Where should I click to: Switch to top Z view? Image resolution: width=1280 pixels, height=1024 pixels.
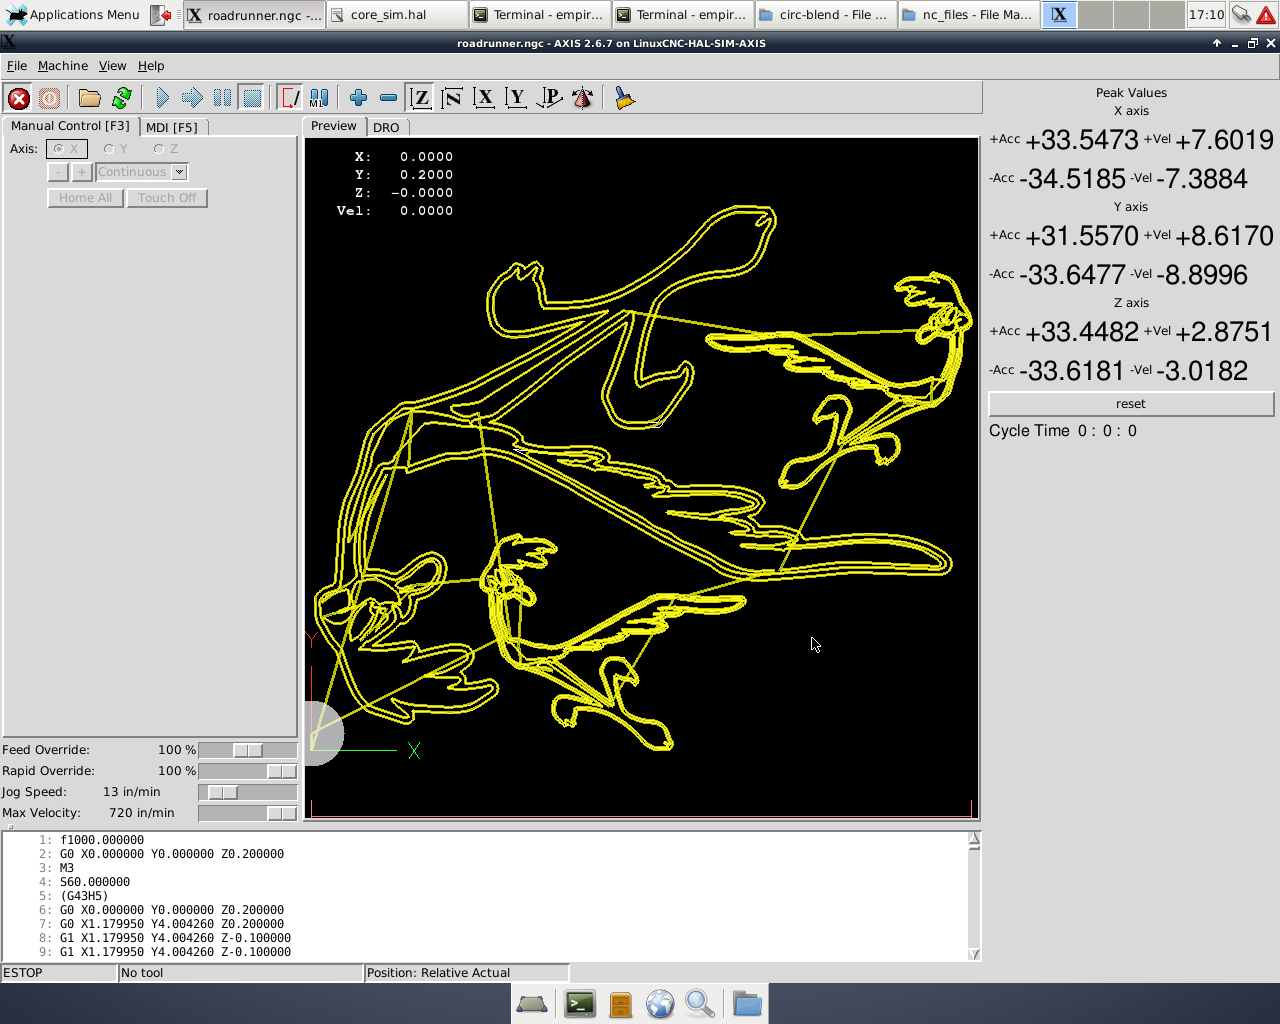[421, 98]
